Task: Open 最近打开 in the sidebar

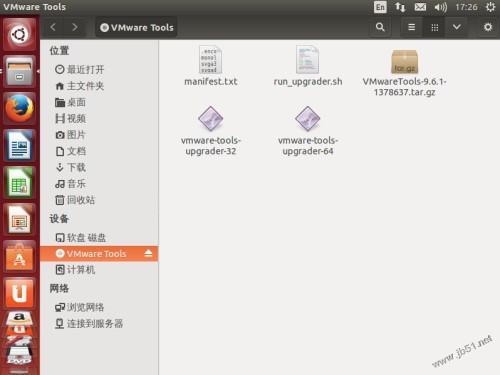Action: 79,70
